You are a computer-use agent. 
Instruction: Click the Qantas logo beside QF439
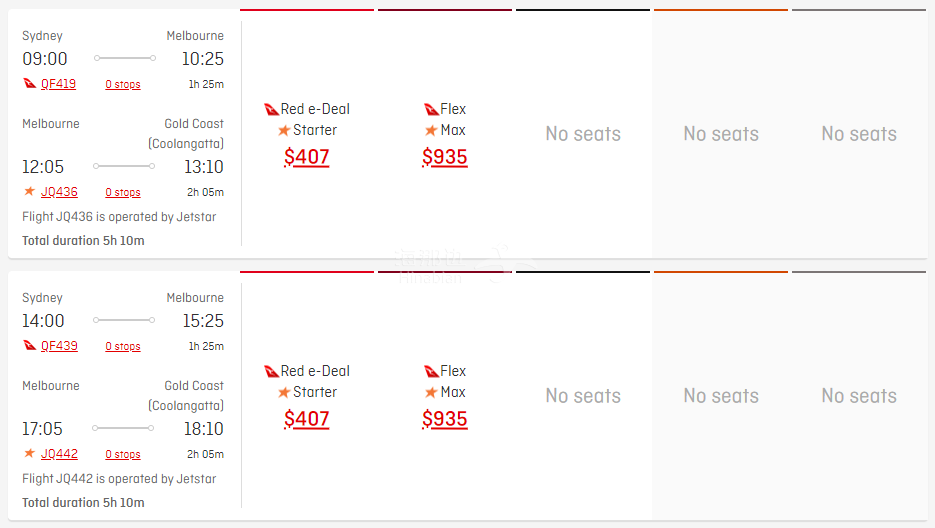[x=29, y=346]
